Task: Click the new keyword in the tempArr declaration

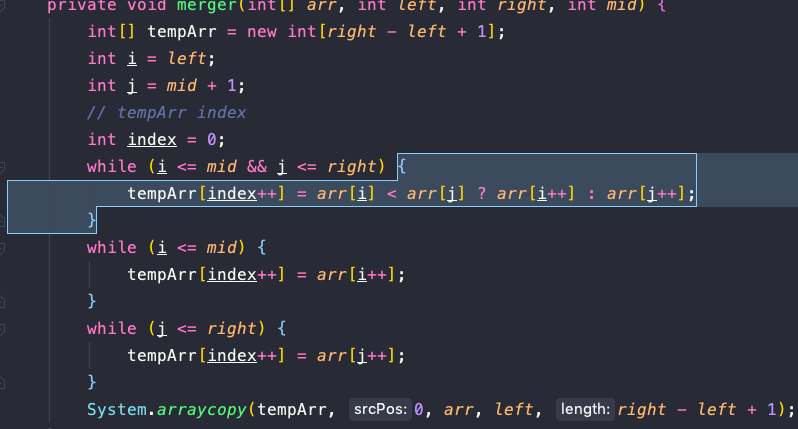Action: point(262,32)
